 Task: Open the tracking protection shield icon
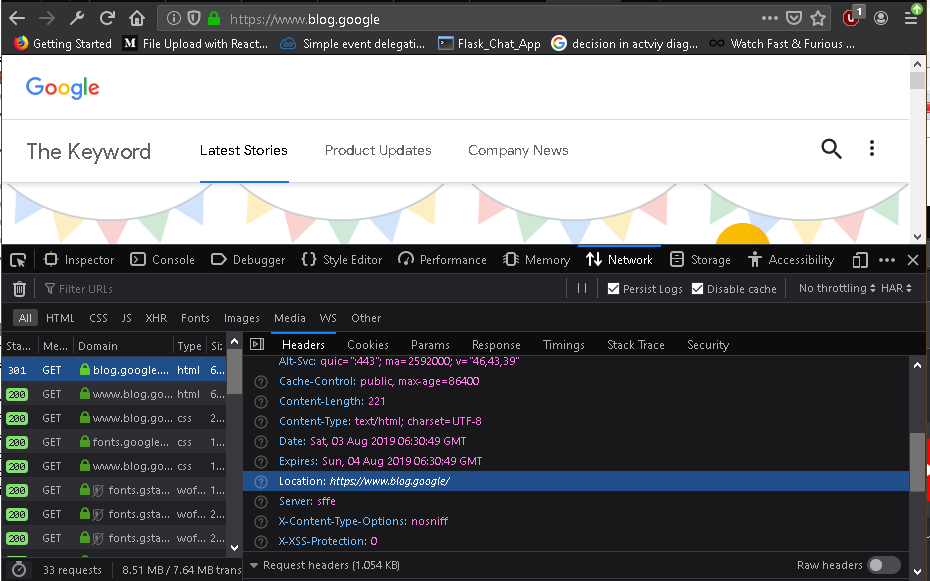click(194, 19)
